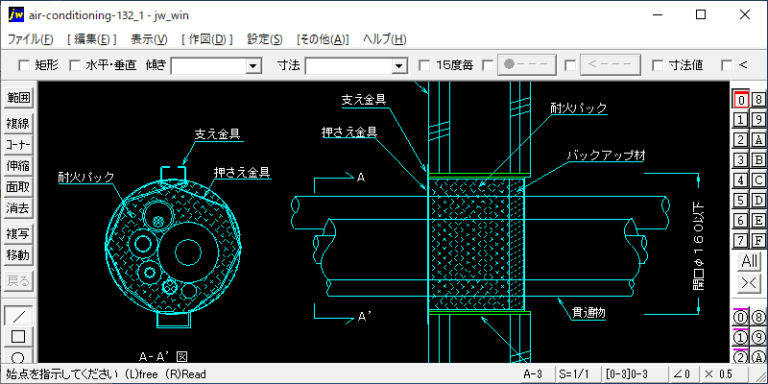Click the arrow-line <--- button
The image size is (768, 384).
(x=610, y=65)
